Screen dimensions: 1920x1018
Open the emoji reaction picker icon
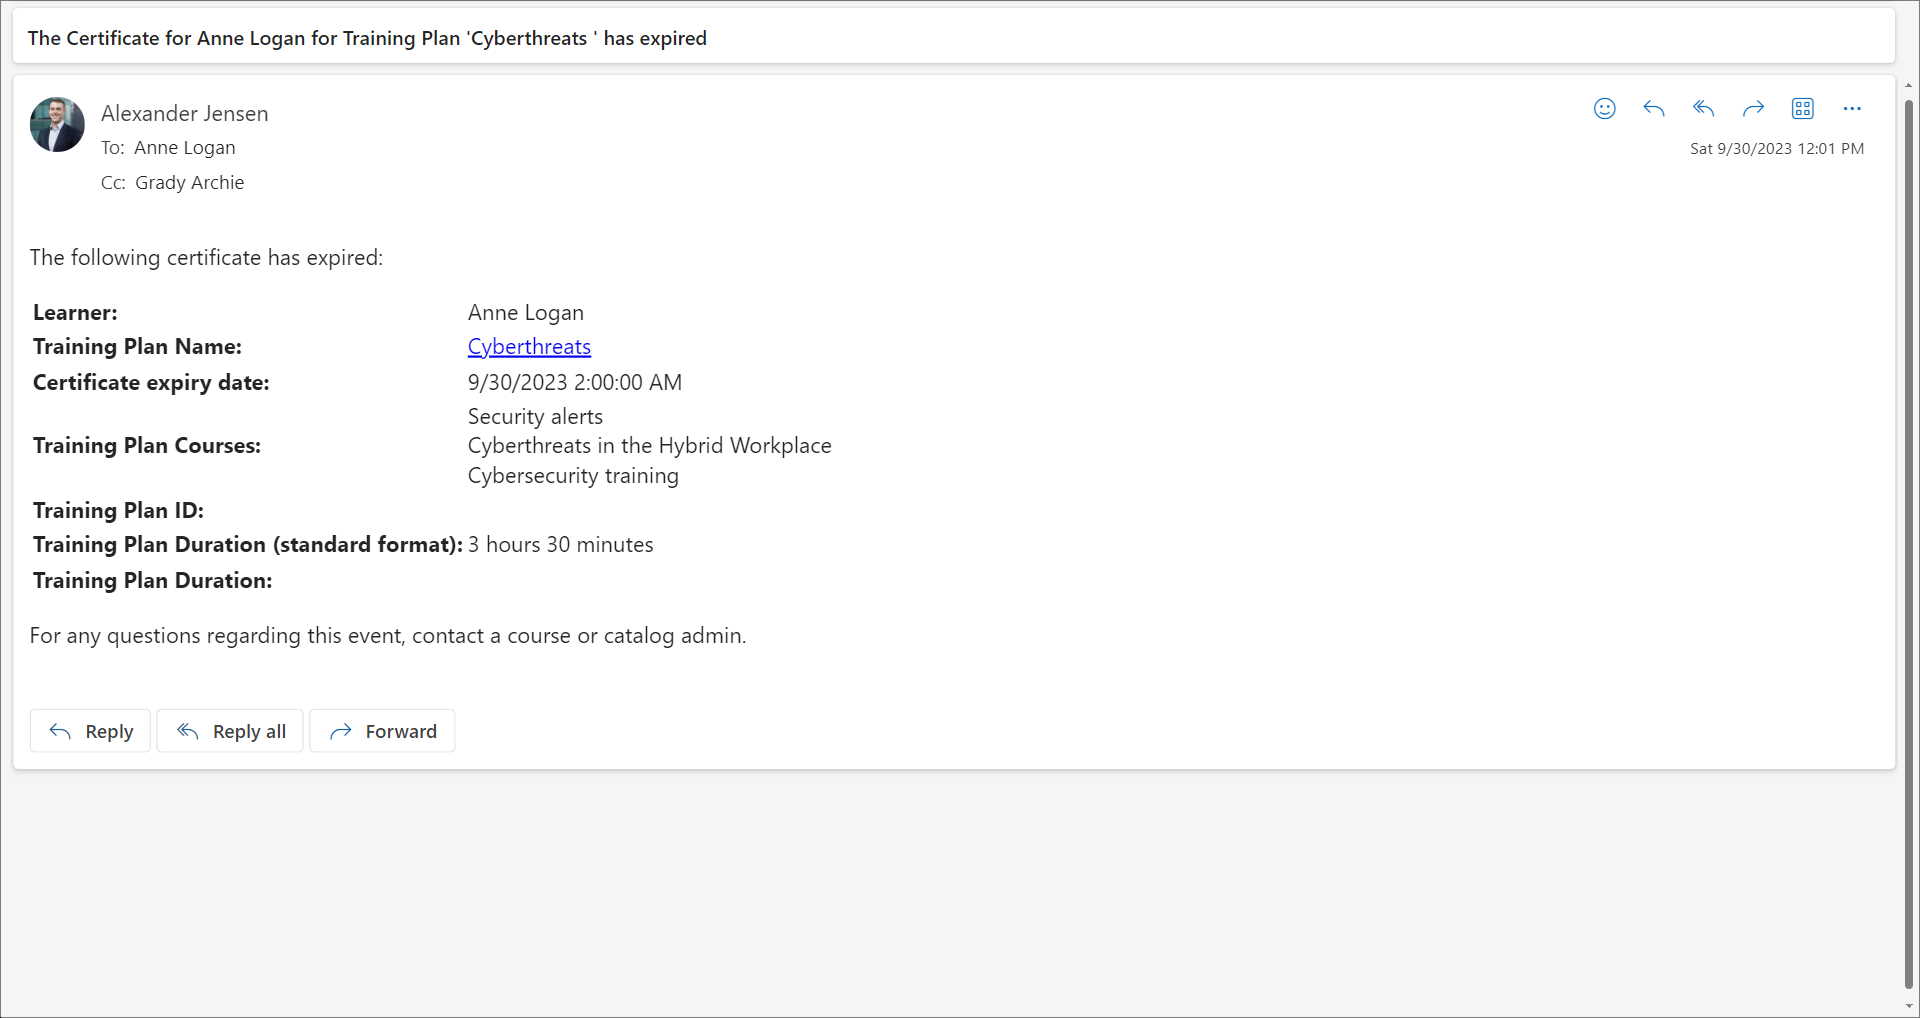point(1604,109)
